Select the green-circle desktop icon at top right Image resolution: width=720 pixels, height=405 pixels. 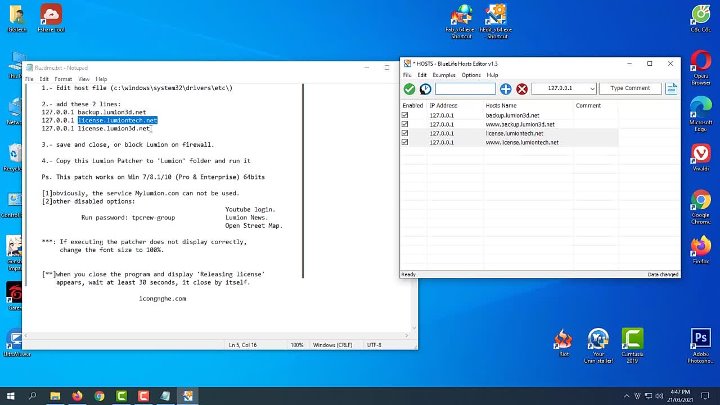click(701, 18)
